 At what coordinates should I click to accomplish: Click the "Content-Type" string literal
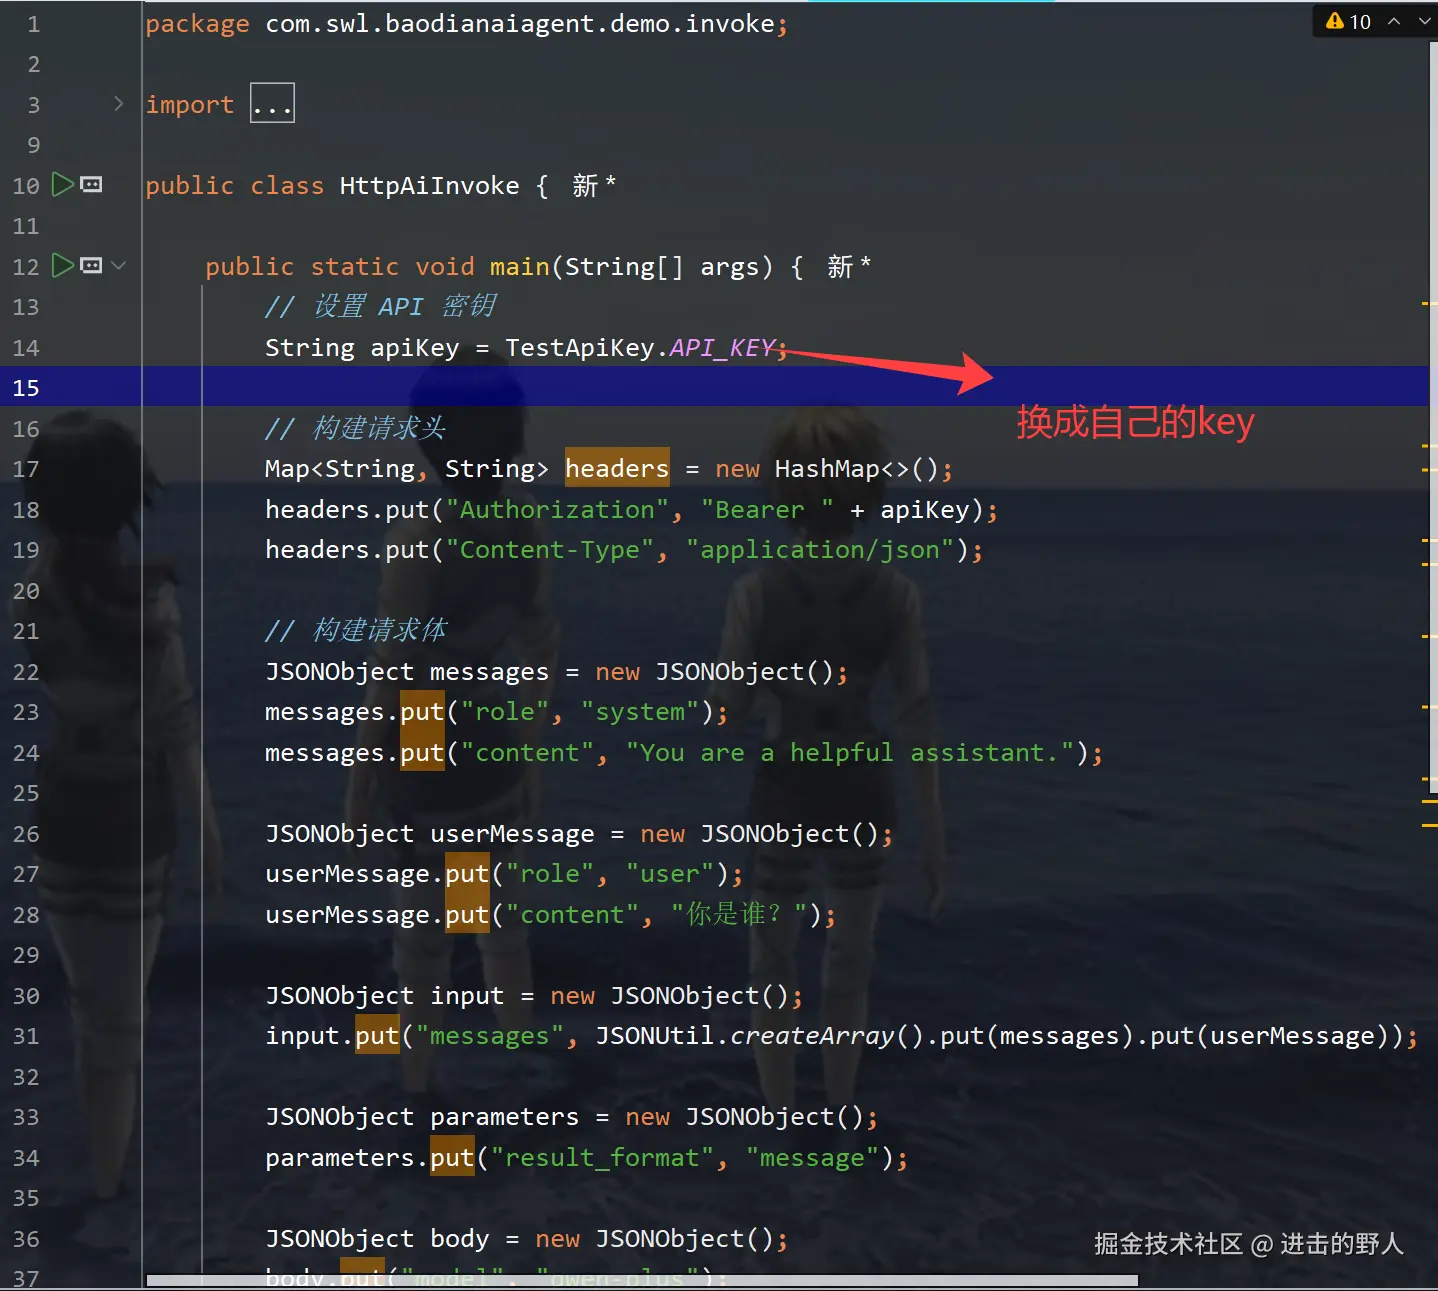(549, 550)
